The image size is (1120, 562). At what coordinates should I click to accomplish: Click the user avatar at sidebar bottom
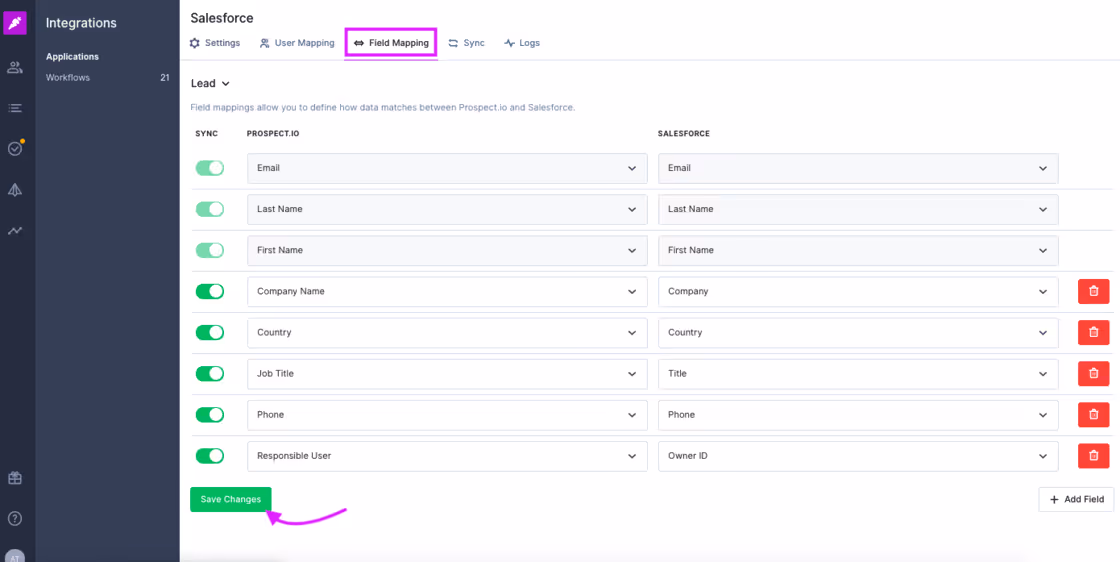(15, 556)
